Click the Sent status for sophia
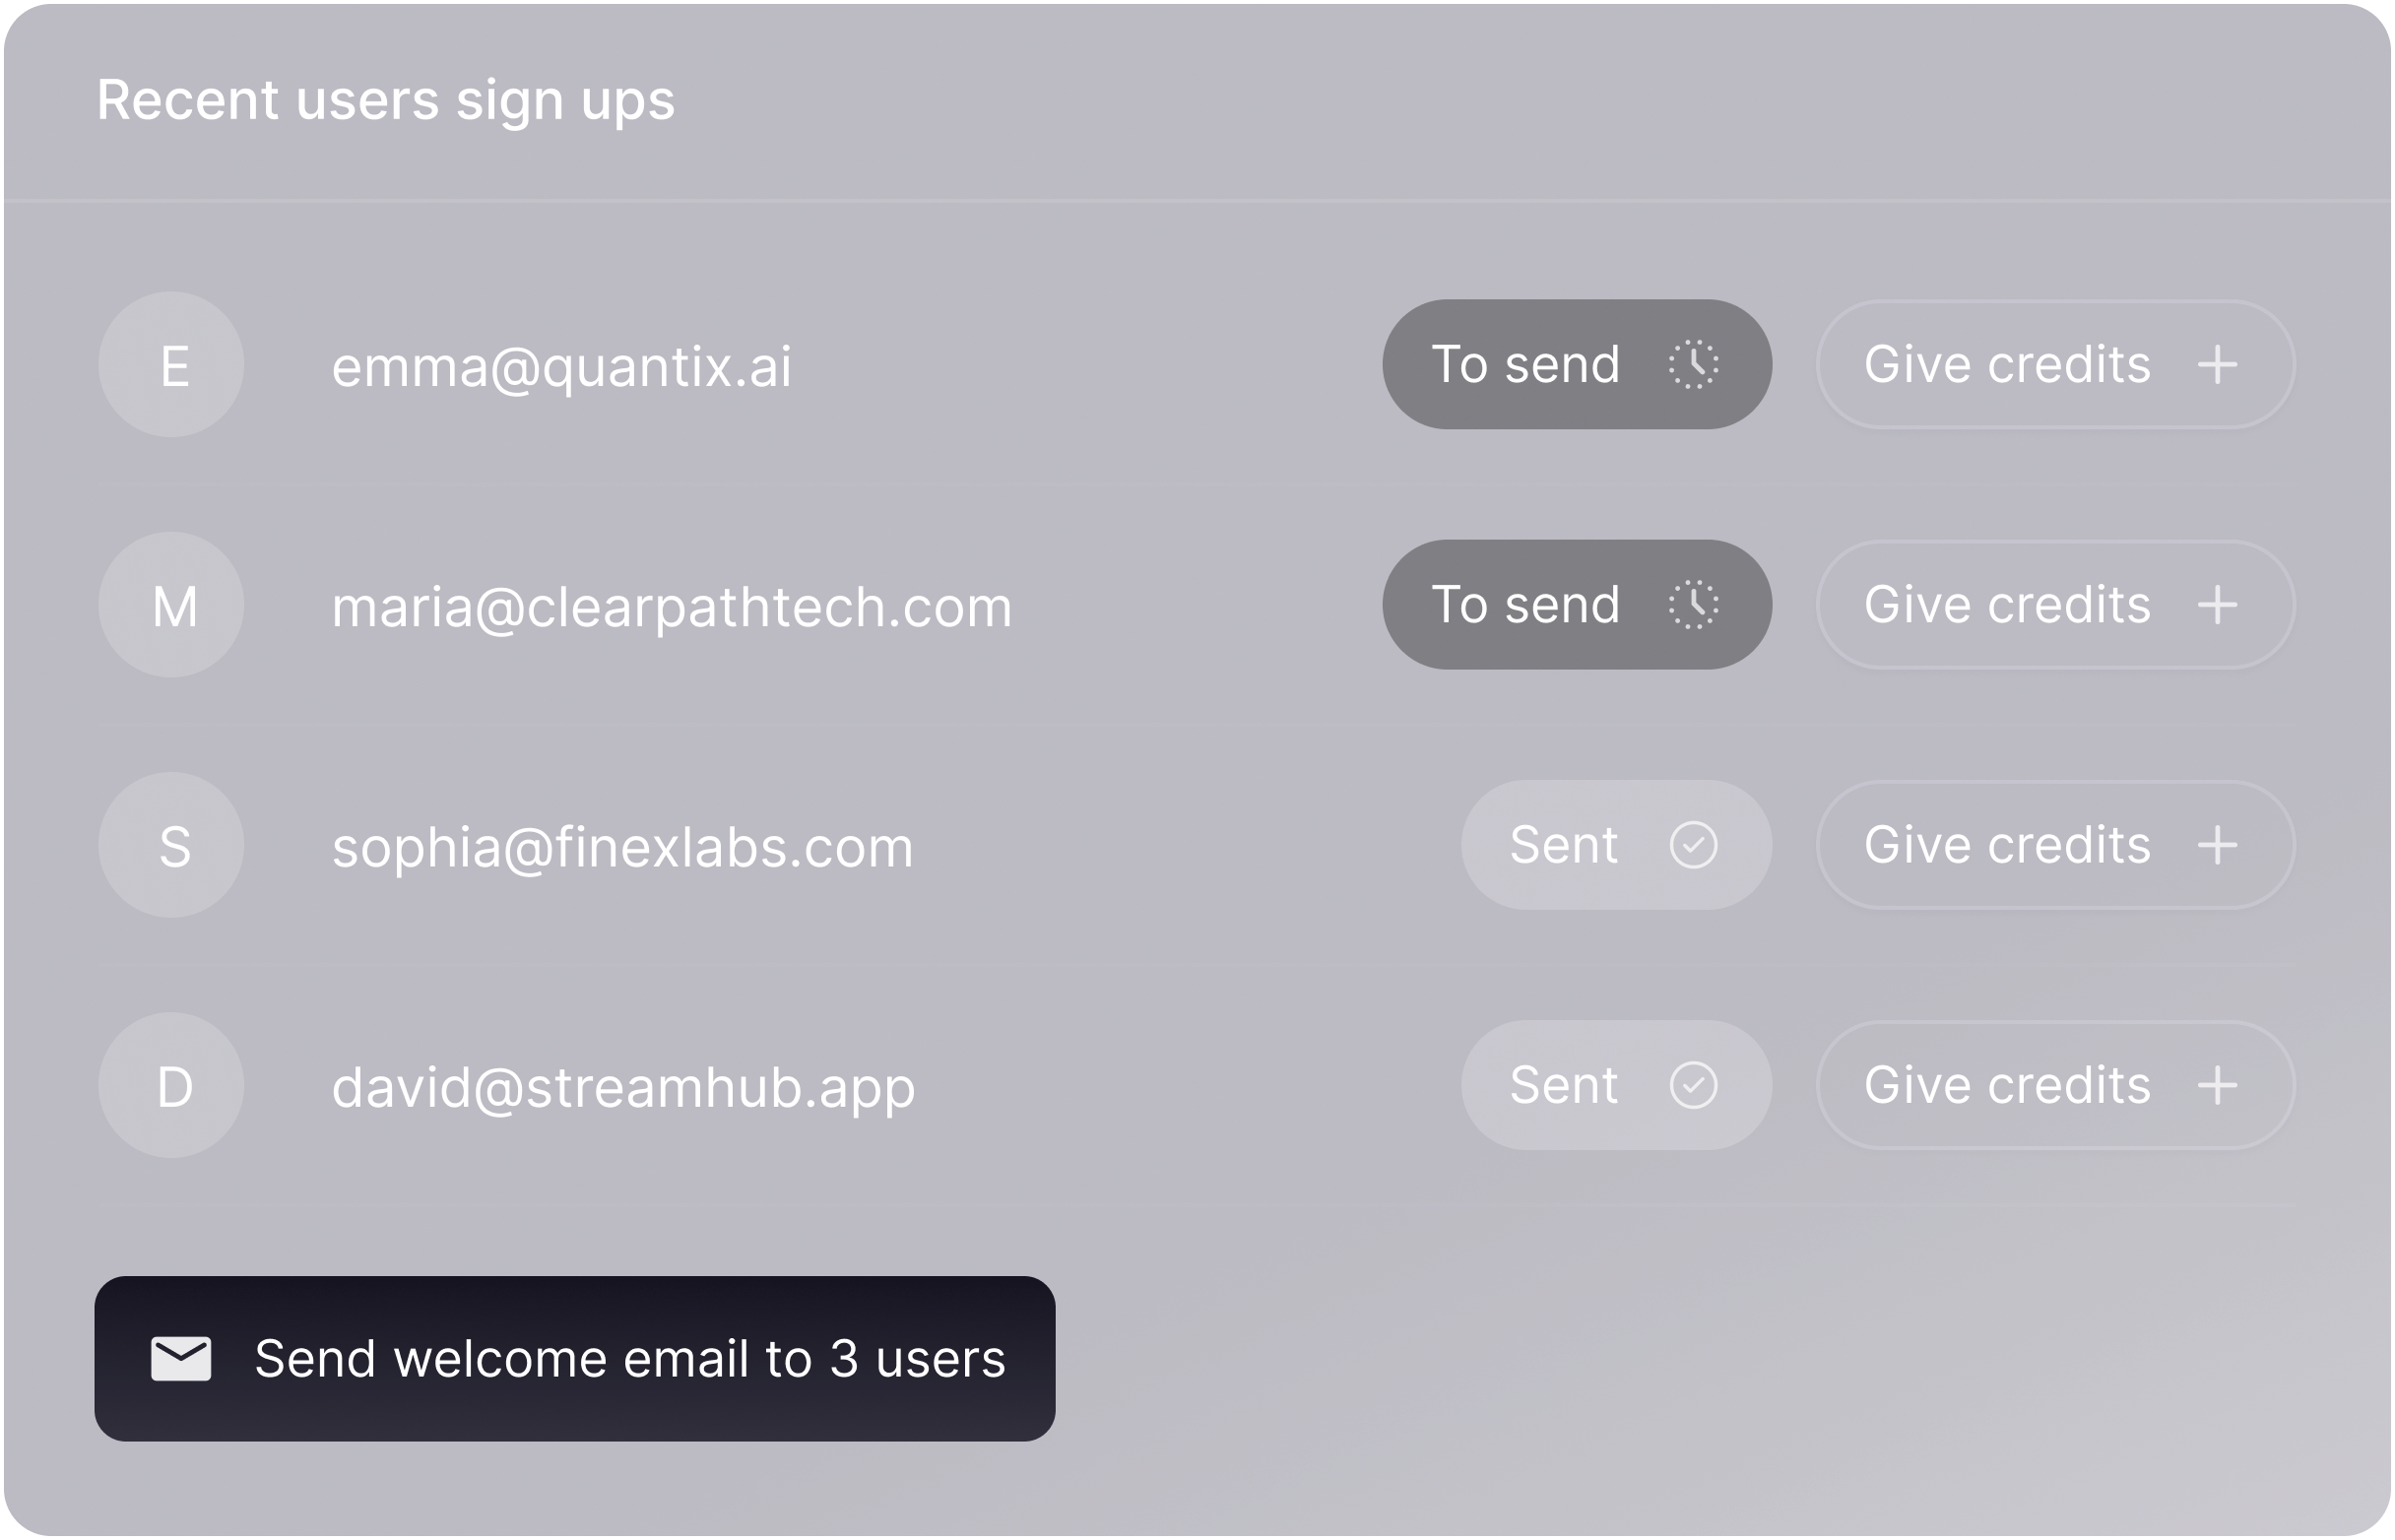Screen dimensions: 2395x1540 pos(1615,845)
